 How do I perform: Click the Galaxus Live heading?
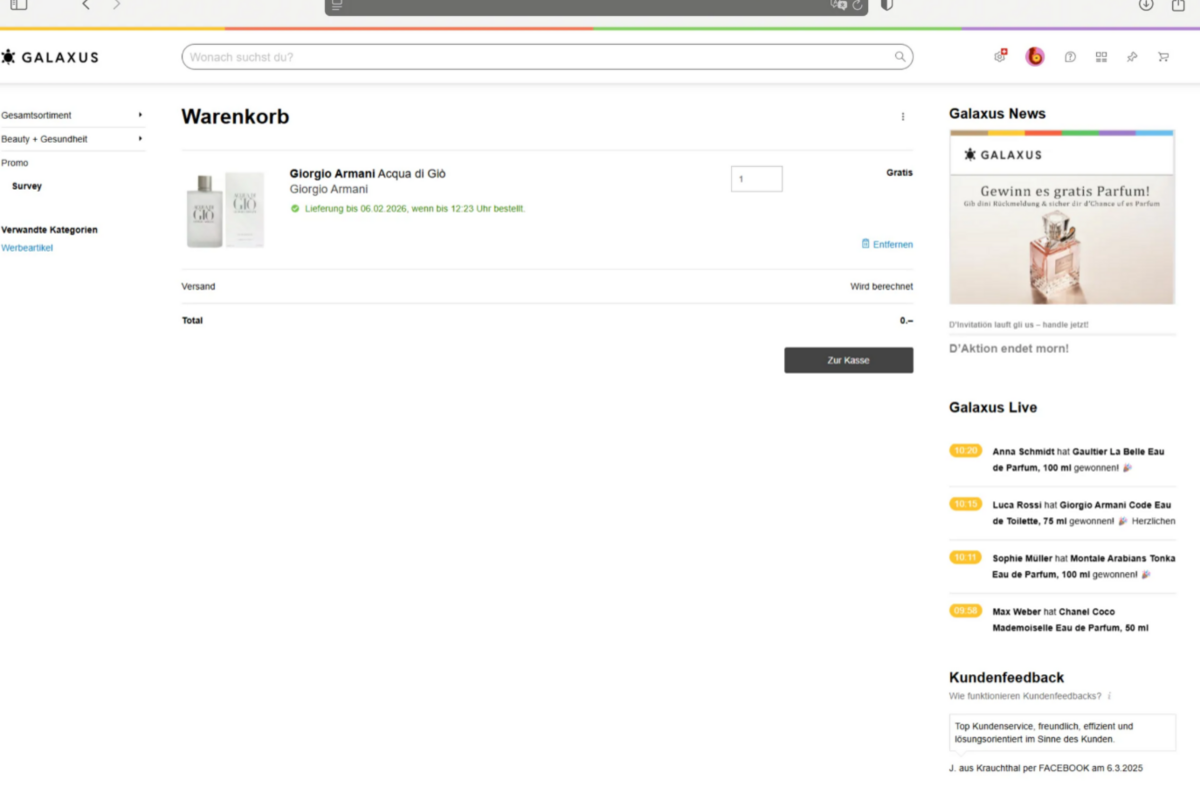pos(993,408)
